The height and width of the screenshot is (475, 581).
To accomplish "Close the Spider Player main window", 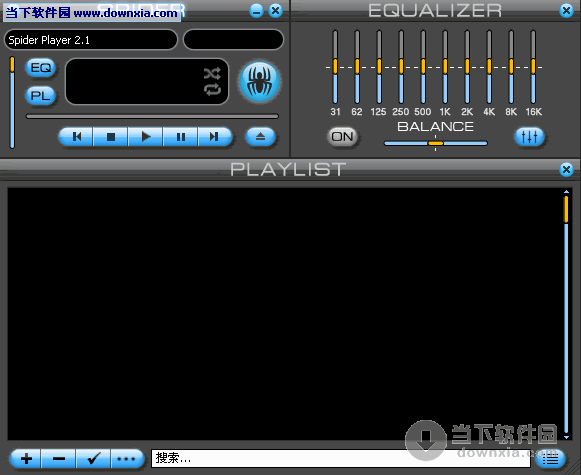I will pos(275,11).
